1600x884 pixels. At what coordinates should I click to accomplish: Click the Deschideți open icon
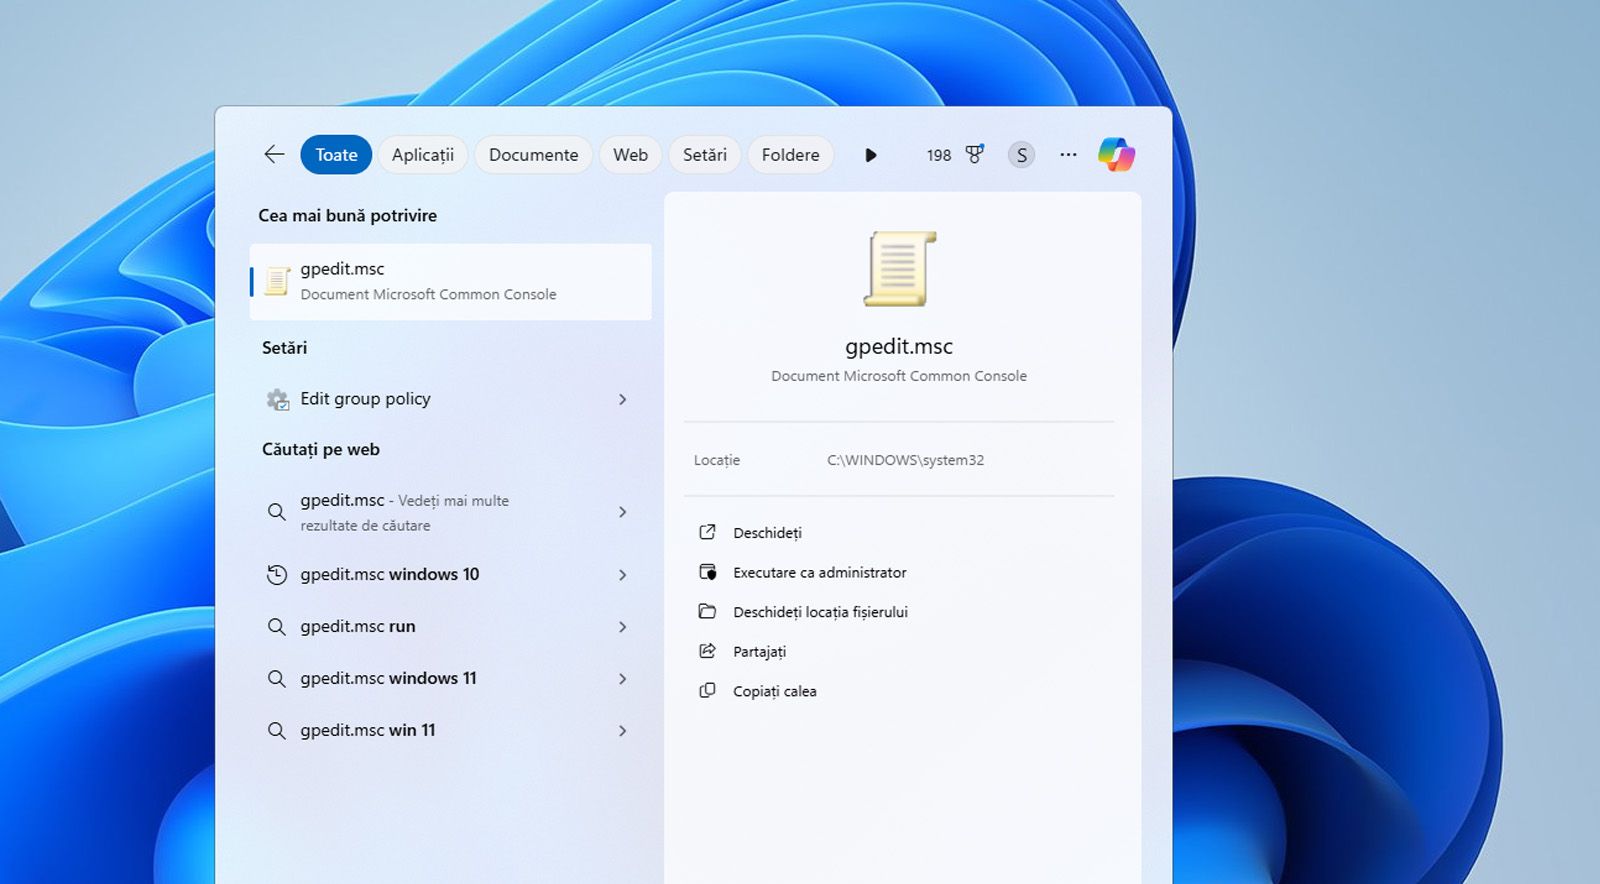tap(707, 532)
